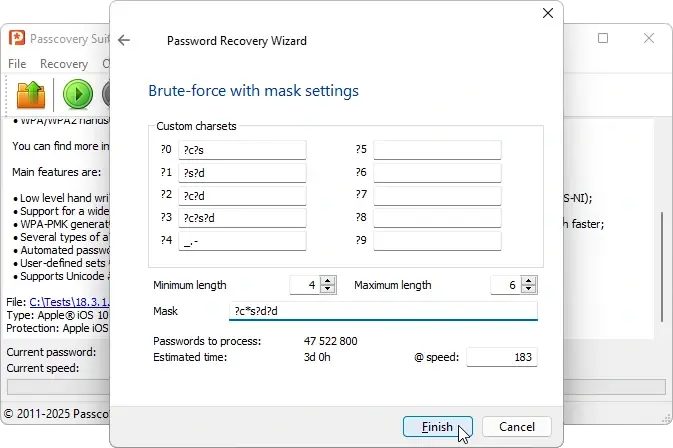Open the Recovery menu
This screenshot has width=673, height=448.
pos(64,64)
